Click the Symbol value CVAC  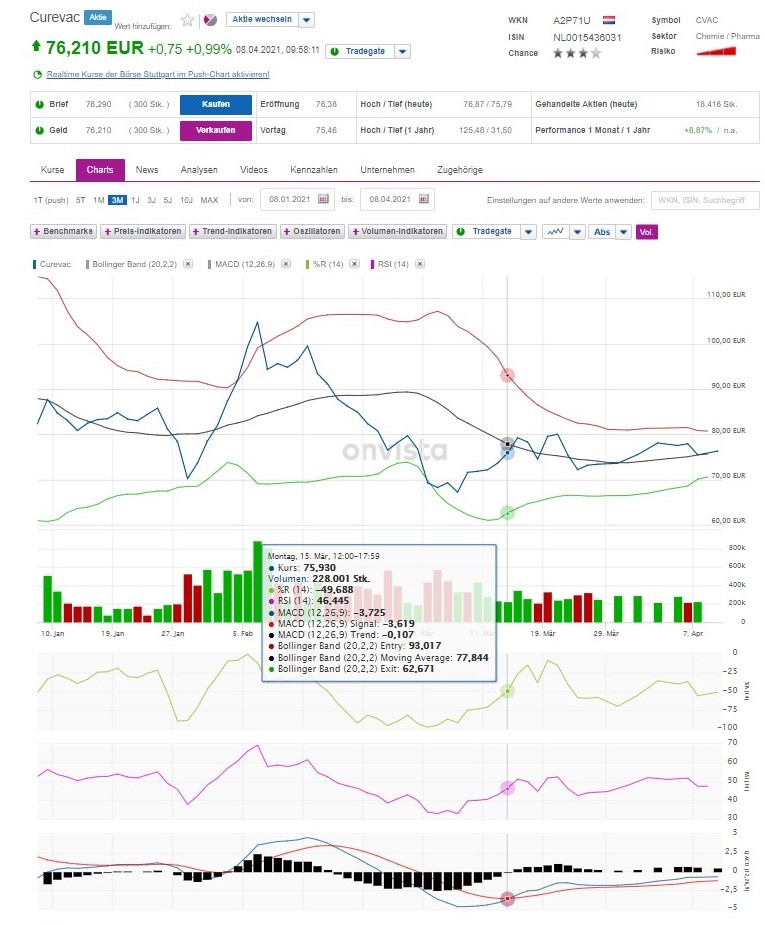(707, 20)
